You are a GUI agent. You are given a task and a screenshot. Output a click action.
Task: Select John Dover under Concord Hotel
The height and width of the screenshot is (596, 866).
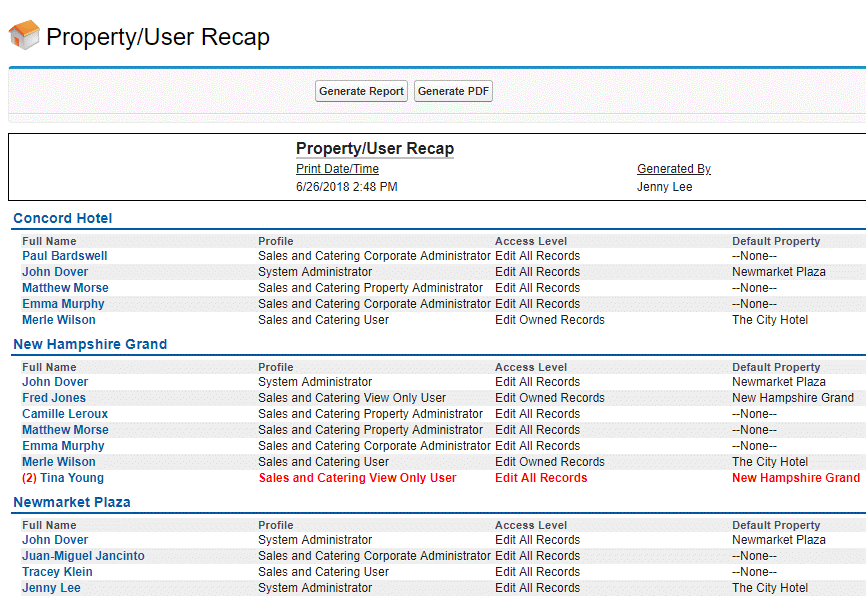pyautogui.click(x=55, y=272)
